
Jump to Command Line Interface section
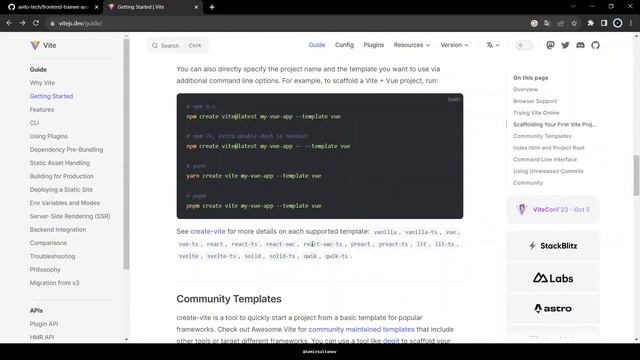(545, 159)
